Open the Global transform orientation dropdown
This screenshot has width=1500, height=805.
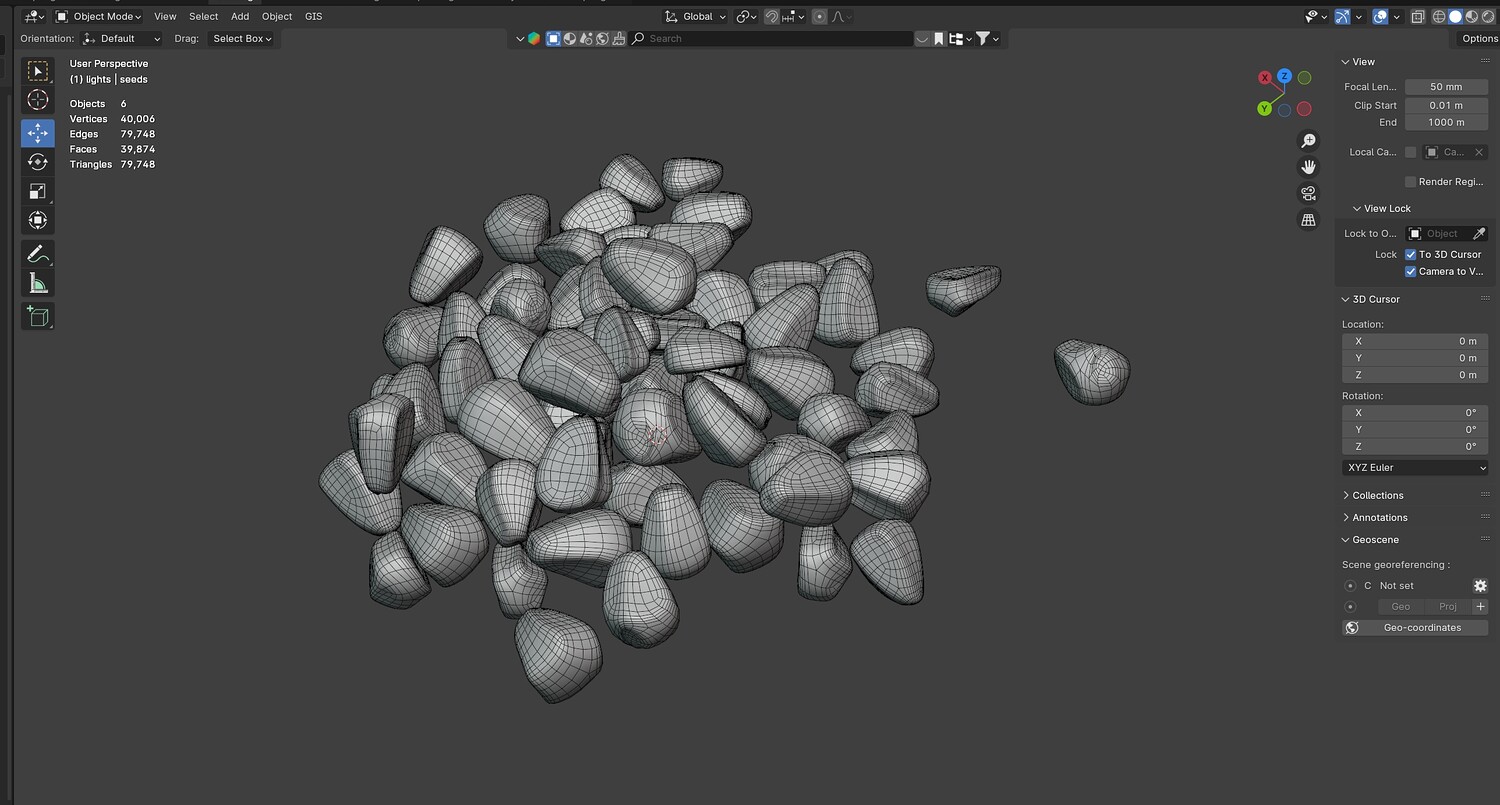[696, 16]
